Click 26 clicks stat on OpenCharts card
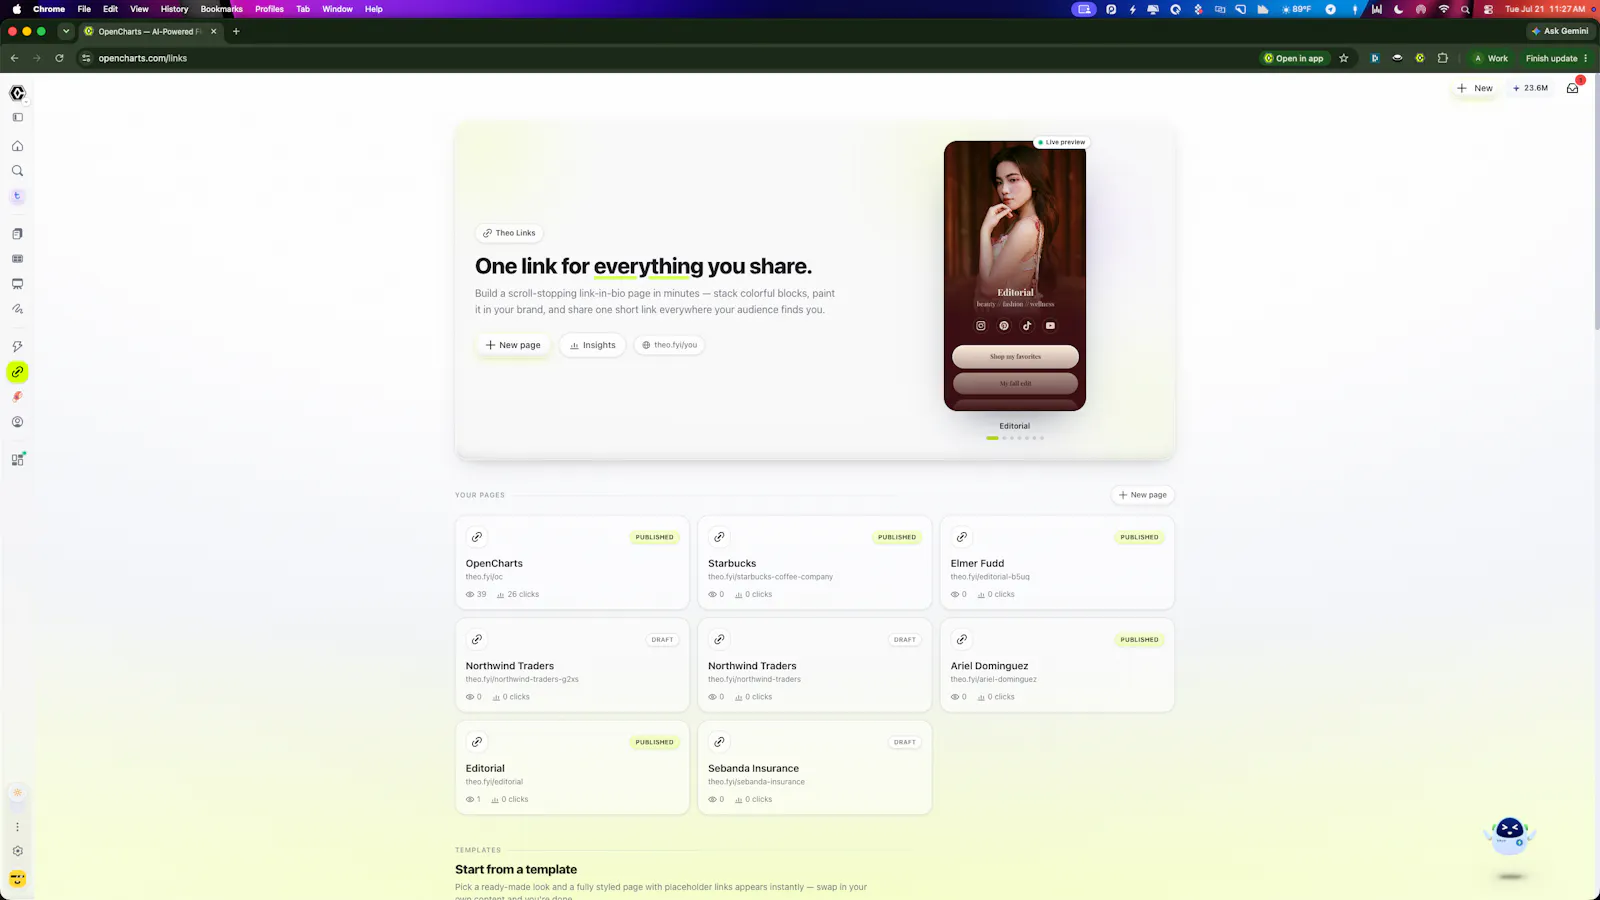This screenshot has width=1600, height=900. coord(518,594)
